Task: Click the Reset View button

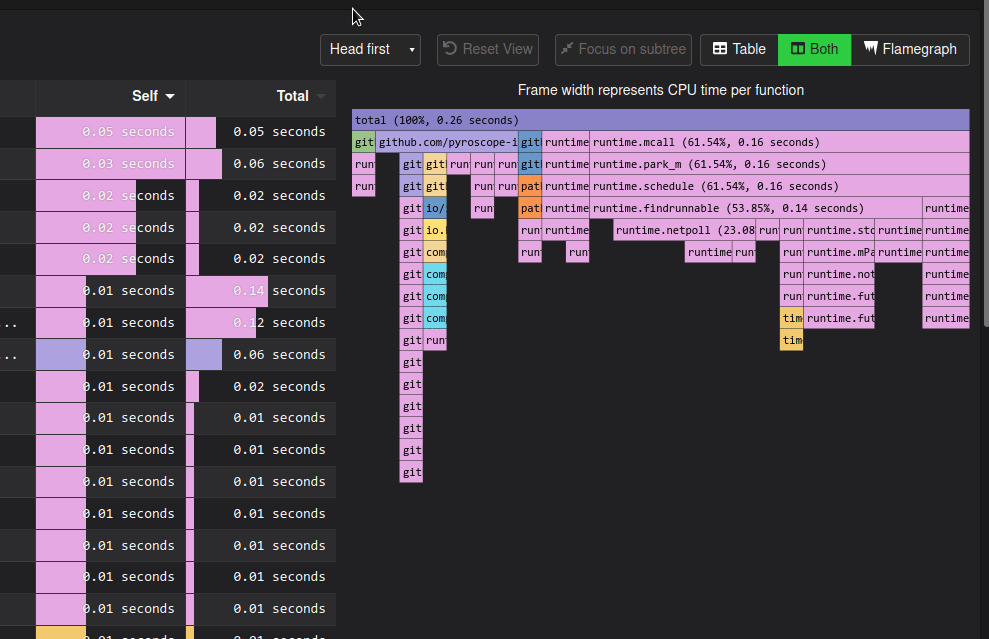Action: [x=487, y=49]
